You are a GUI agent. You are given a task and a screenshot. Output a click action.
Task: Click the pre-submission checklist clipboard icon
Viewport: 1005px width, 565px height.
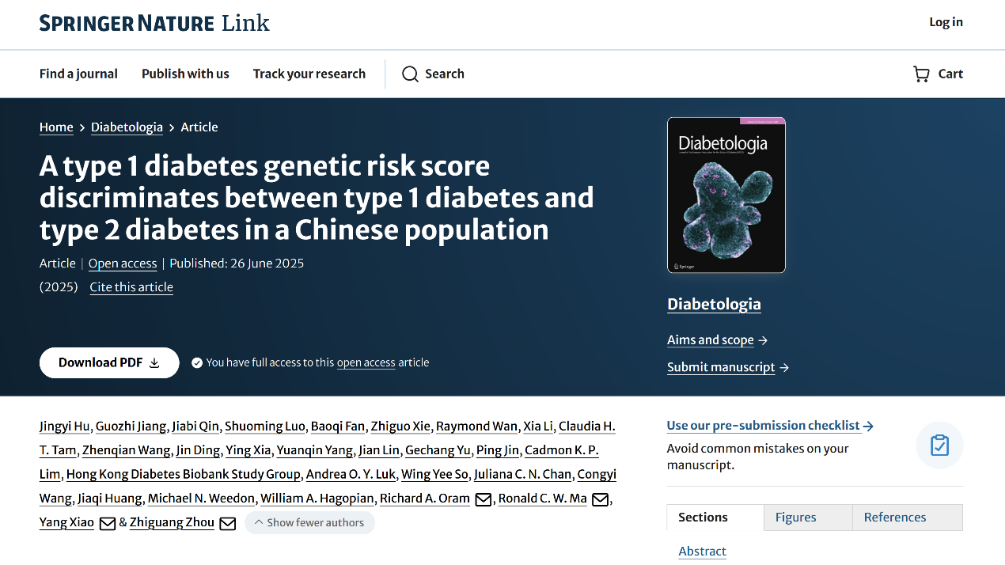[939, 445]
